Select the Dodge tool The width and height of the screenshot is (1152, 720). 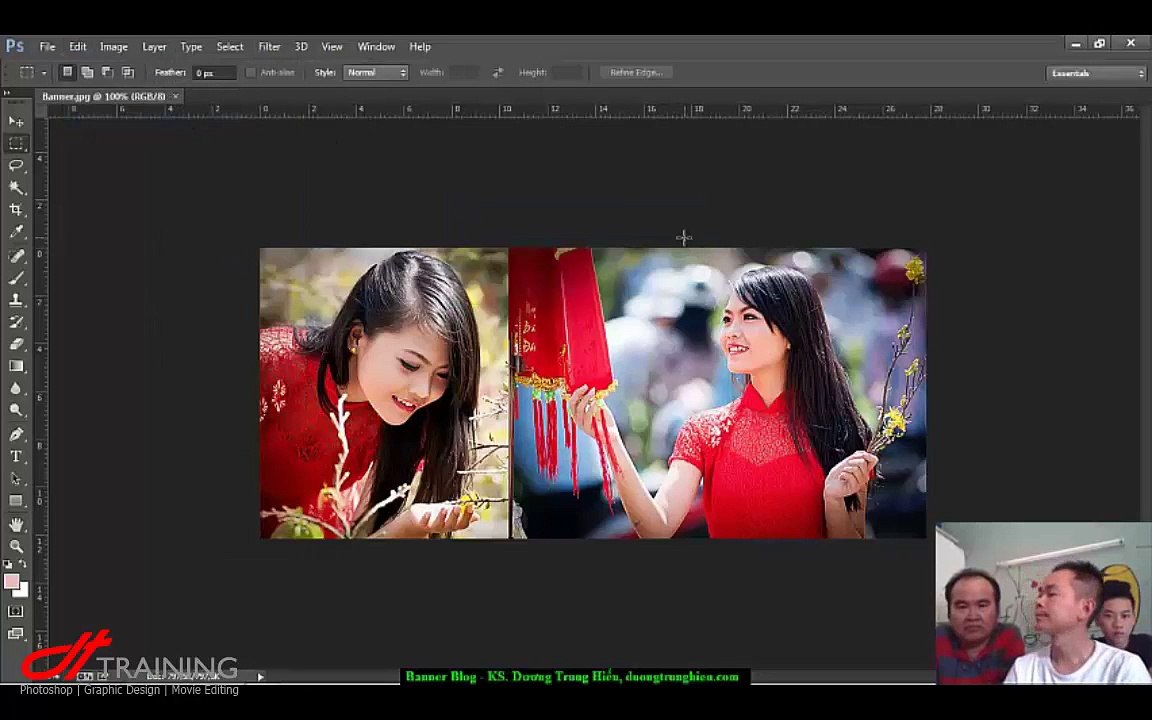tap(16, 410)
